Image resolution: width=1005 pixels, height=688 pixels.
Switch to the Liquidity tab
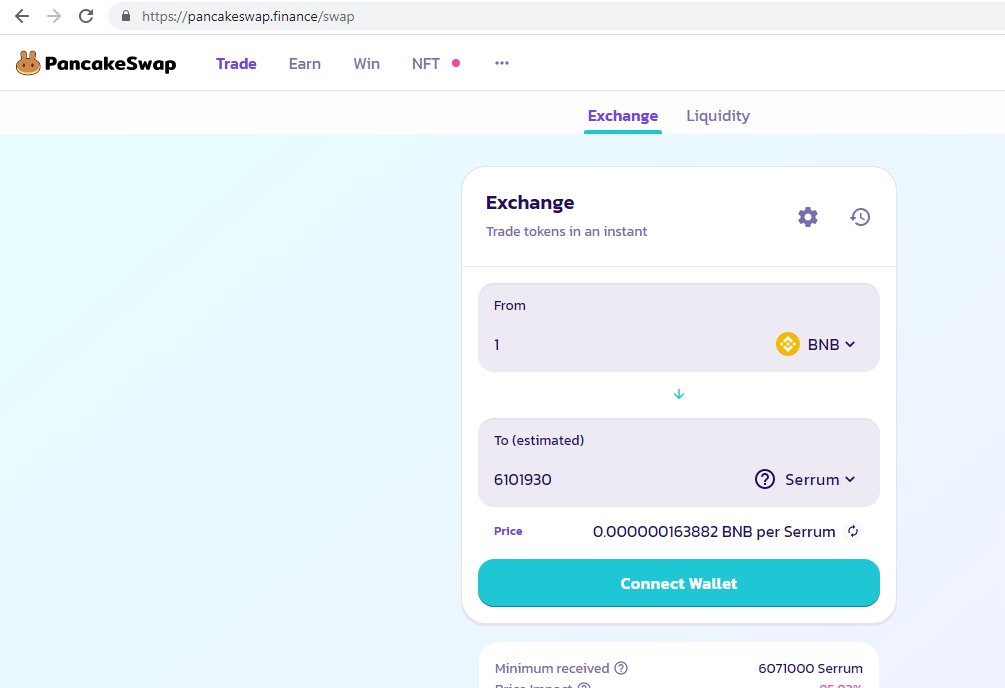tap(718, 116)
